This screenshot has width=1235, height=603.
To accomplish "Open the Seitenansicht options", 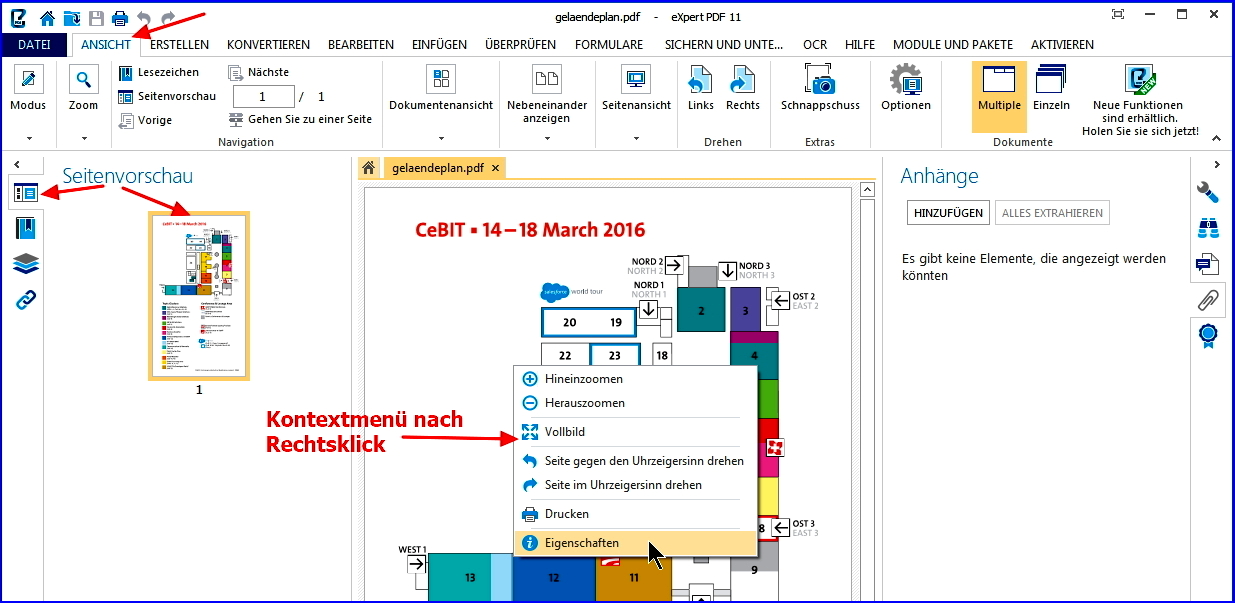I will click(x=636, y=88).
